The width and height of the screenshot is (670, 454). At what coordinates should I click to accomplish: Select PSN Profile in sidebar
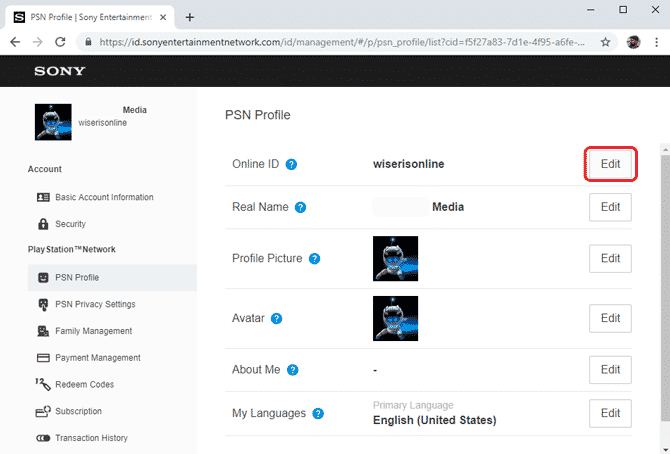point(112,277)
